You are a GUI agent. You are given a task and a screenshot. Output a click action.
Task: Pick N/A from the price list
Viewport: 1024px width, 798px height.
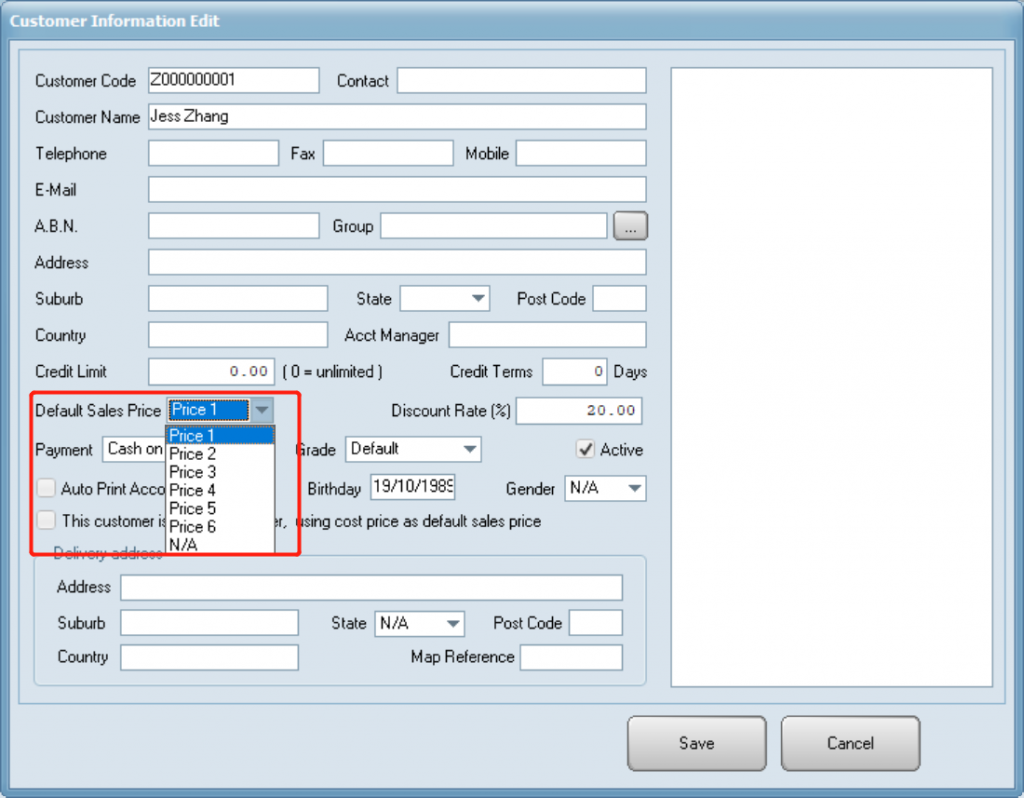coord(184,544)
